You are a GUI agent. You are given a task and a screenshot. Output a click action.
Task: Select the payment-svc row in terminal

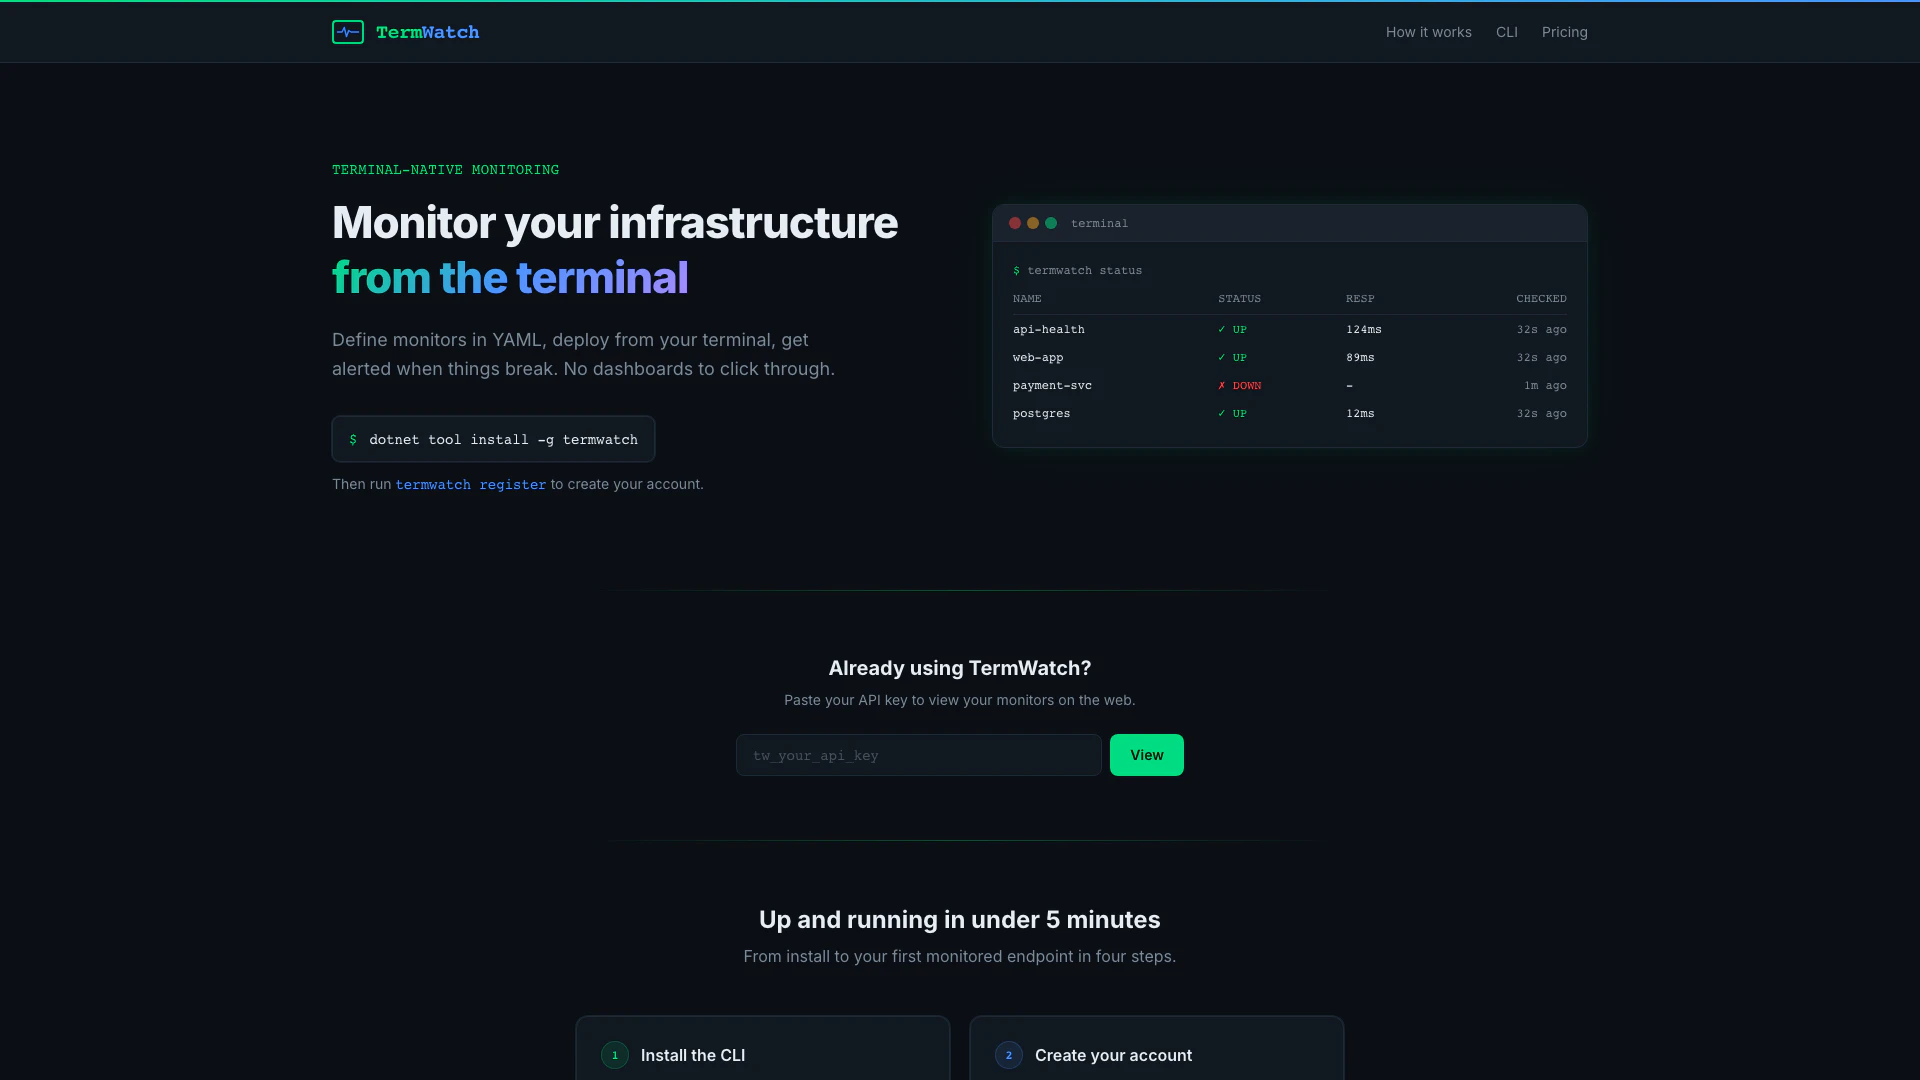1052,385
